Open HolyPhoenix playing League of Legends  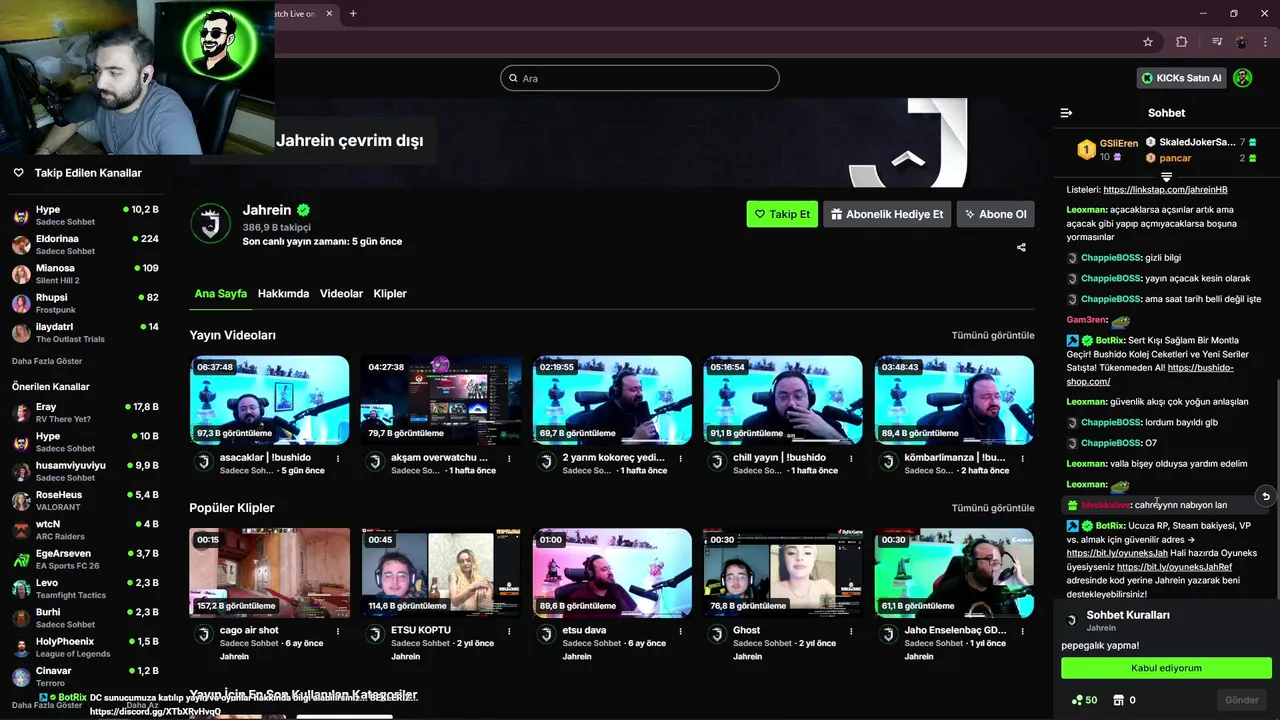point(85,647)
